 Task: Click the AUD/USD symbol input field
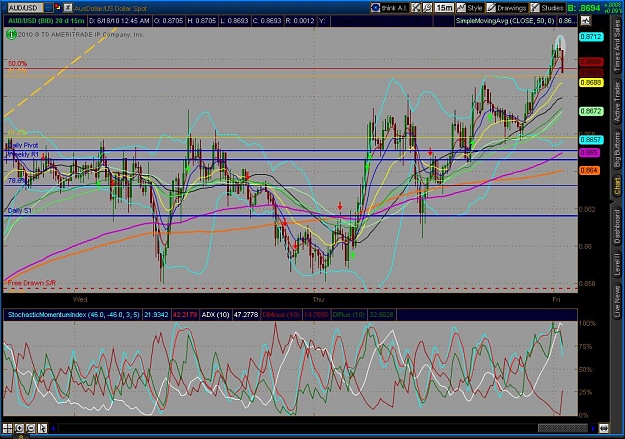[25, 8]
